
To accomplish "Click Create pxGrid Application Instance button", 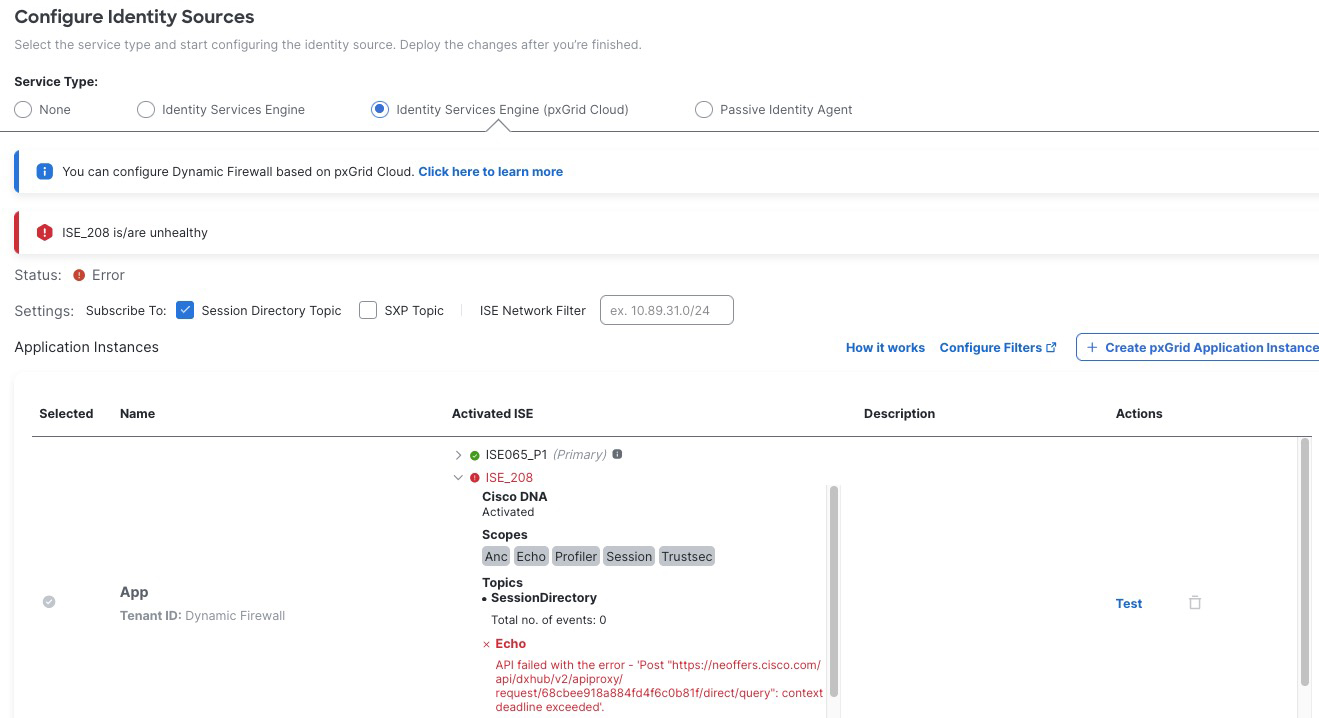I will pos(1202,347).
